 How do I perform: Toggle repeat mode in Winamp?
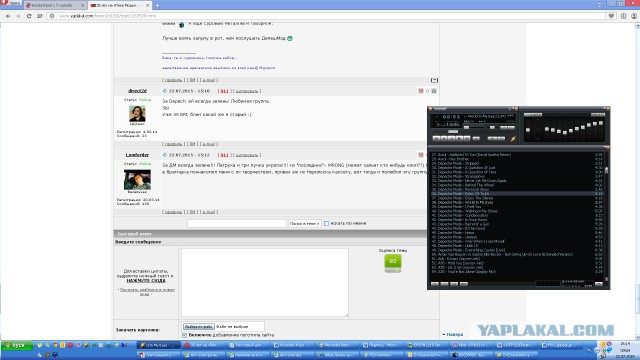502,138
